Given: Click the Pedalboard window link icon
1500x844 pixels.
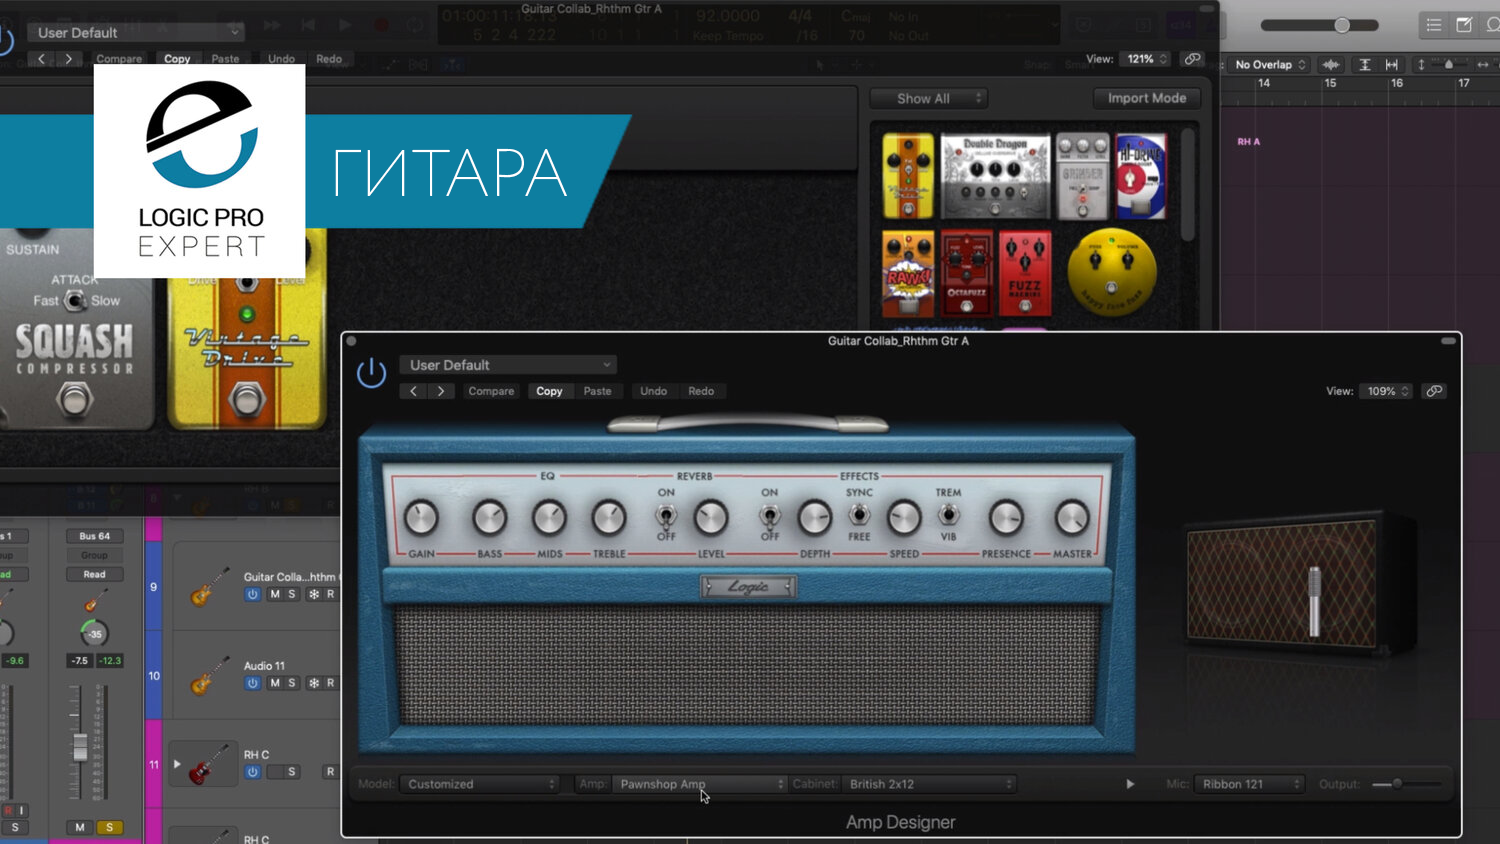Looking at the screenshot, I should tap(1192, 59).
